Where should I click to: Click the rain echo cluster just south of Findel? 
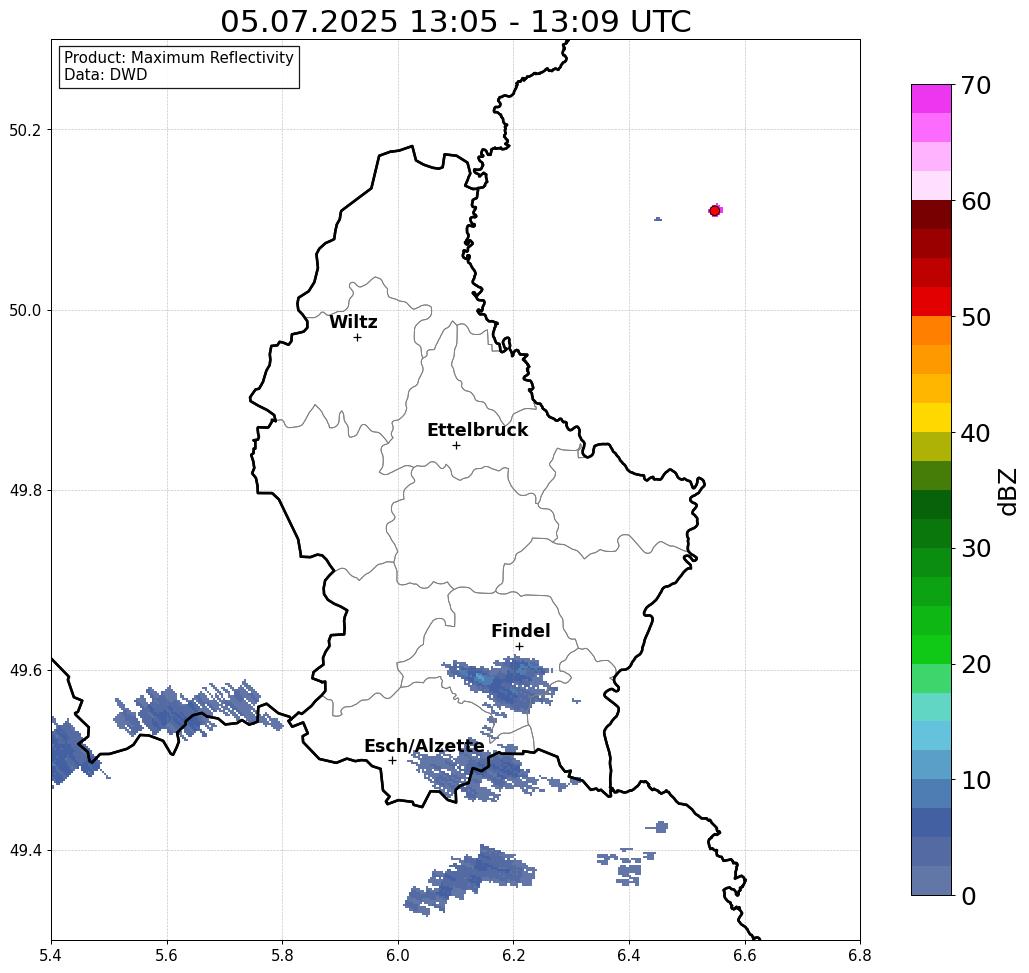(502, 684)
